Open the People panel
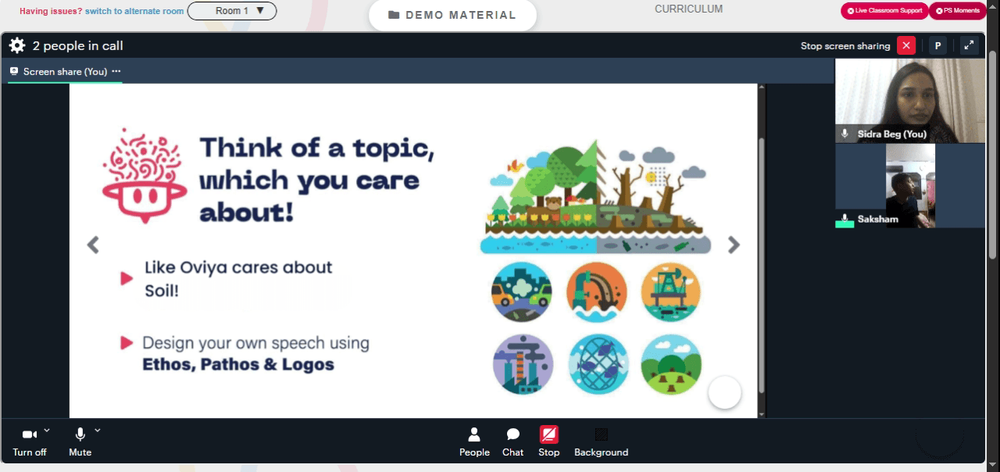Image resolution: width=1000 pixels, height=472 pixels. click(474, 442)
